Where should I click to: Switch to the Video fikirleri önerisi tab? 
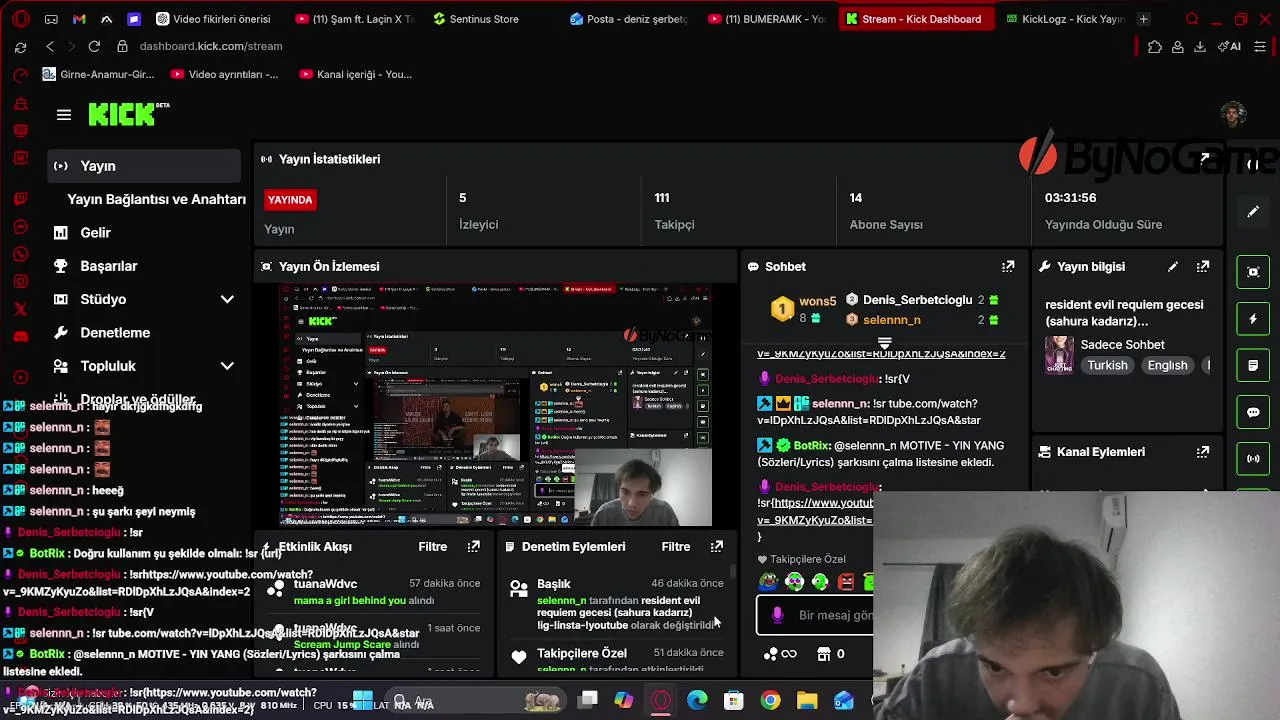click(213, 19)
